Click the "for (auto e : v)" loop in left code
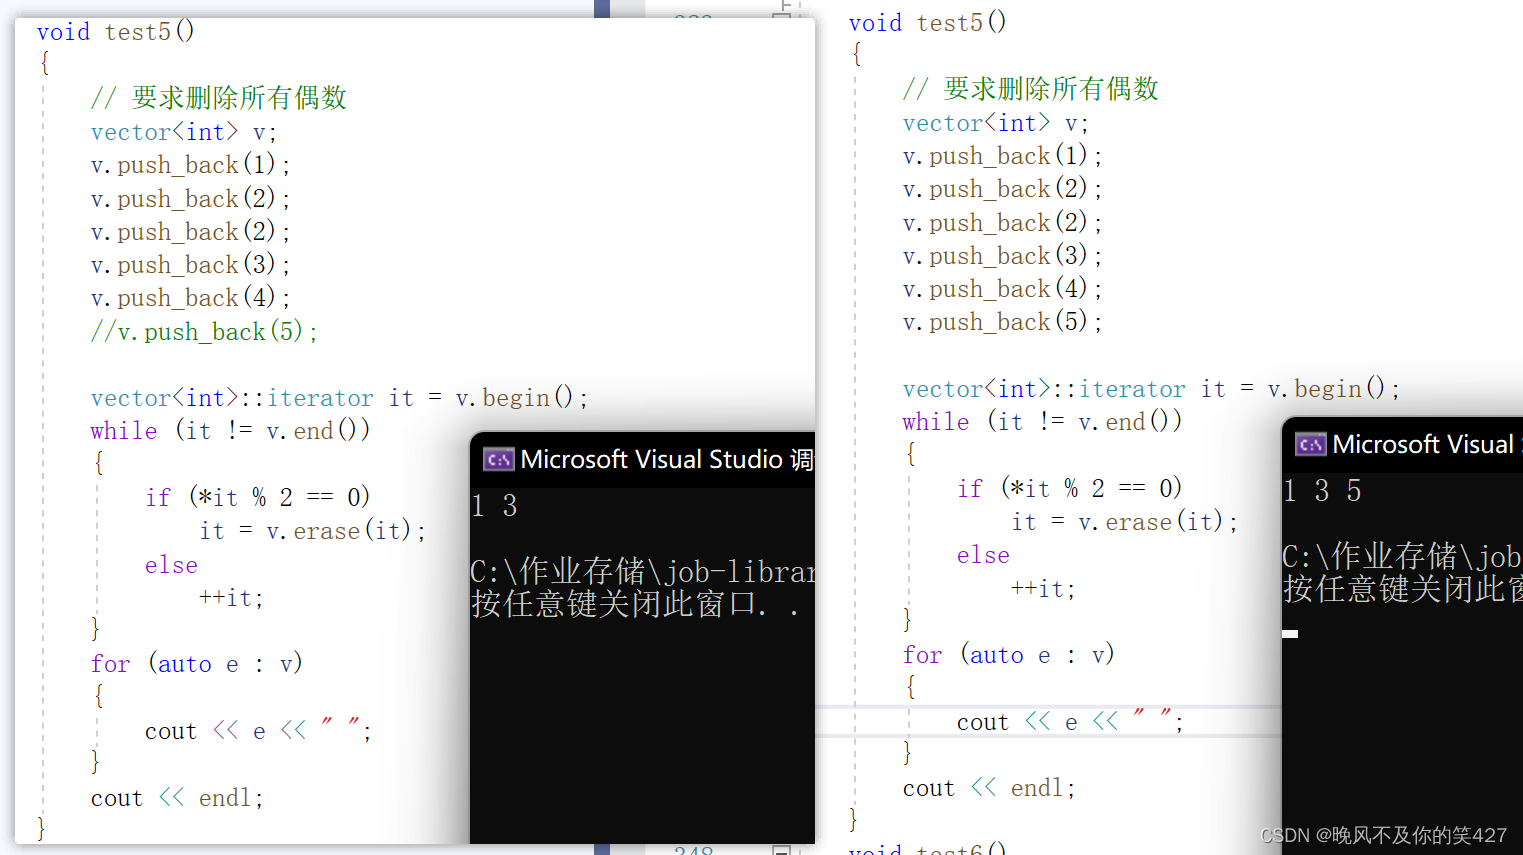 (196, 663)
